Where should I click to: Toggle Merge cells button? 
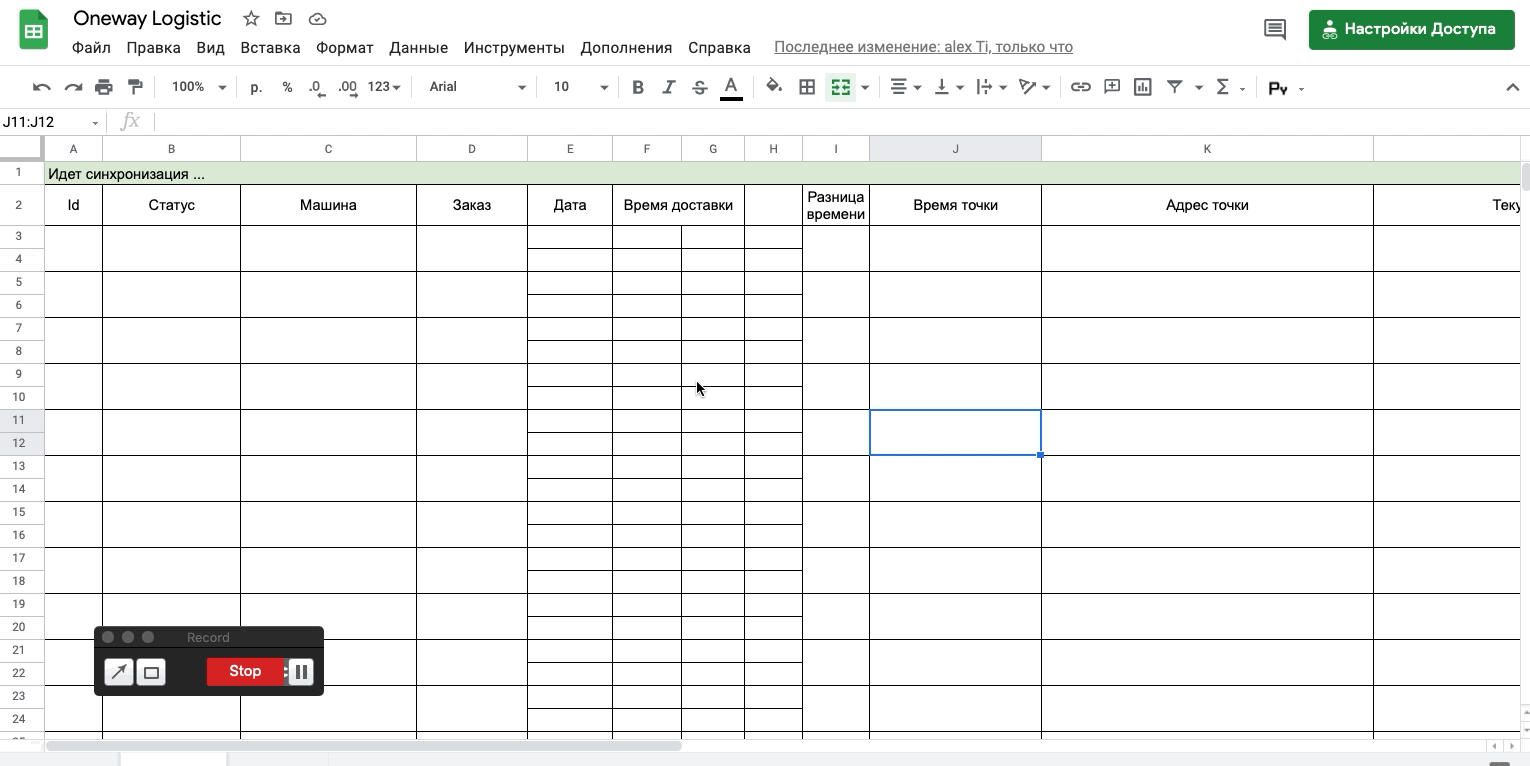pos(841,87)
